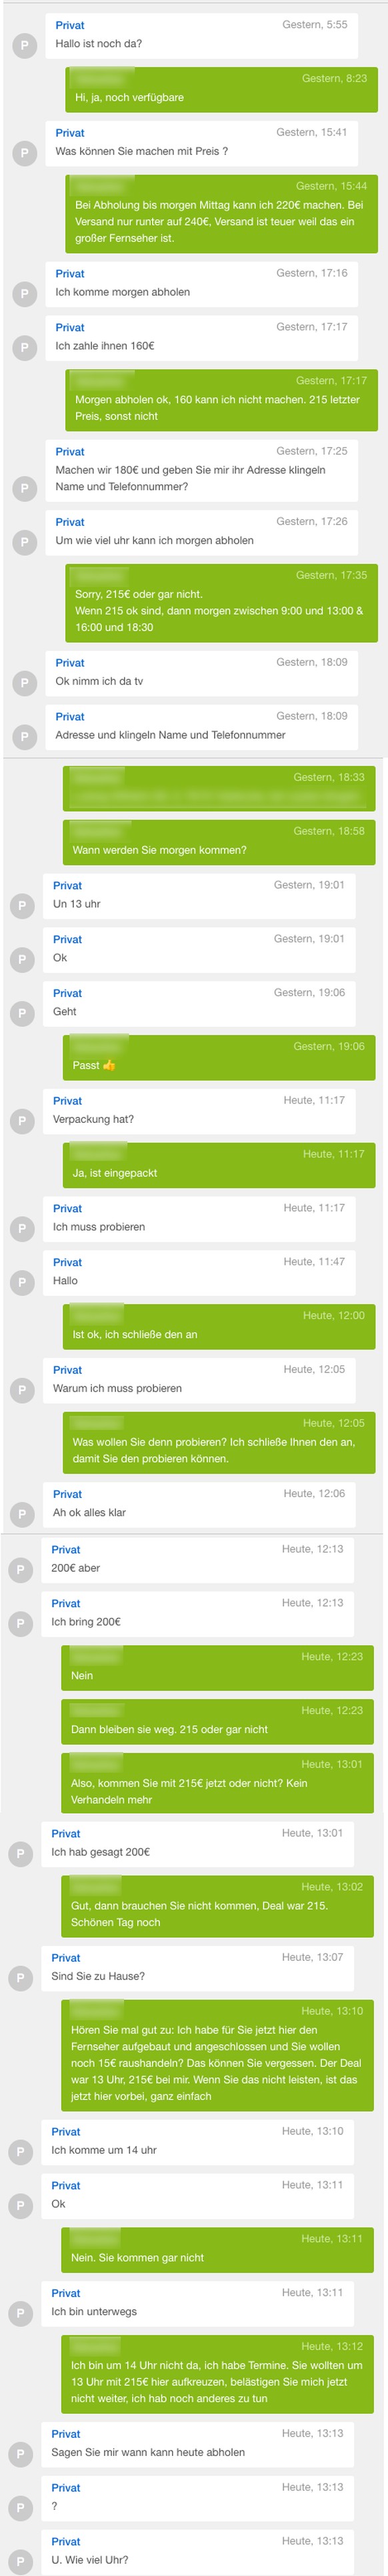The width and height of the screenshot is (388, 2576).
Task: Select the green 'Passt' thumbs-up message bubble
Action: pyautogui.click(x=219, y=1057)
